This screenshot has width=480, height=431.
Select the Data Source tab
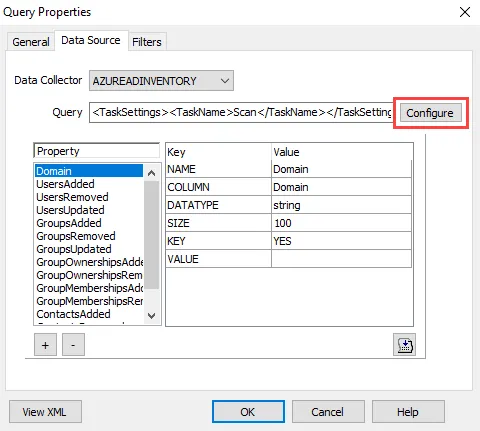pos(91,40)
